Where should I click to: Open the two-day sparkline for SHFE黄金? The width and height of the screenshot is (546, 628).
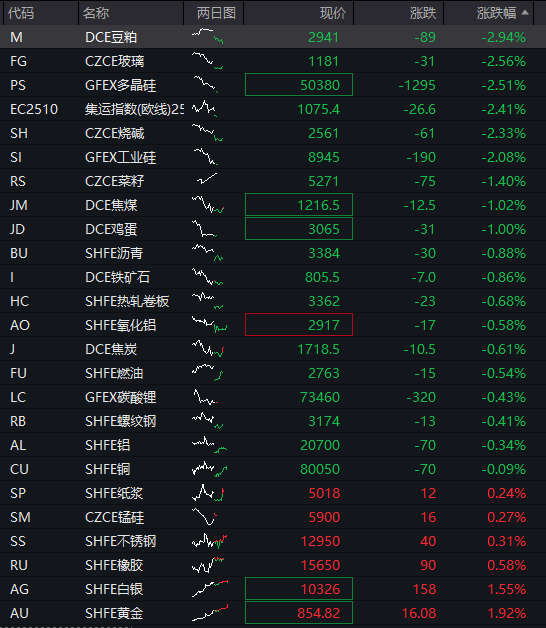pos(210,613)
